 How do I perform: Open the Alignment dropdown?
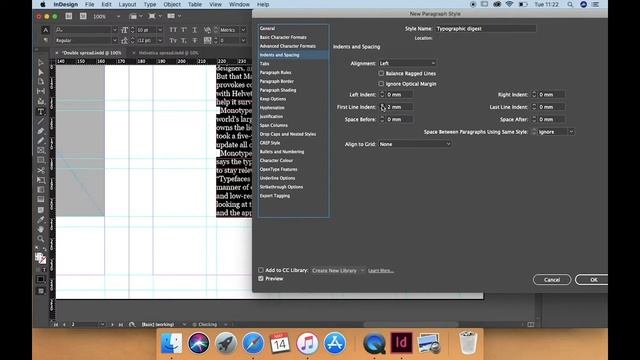[x=407, y=63]
